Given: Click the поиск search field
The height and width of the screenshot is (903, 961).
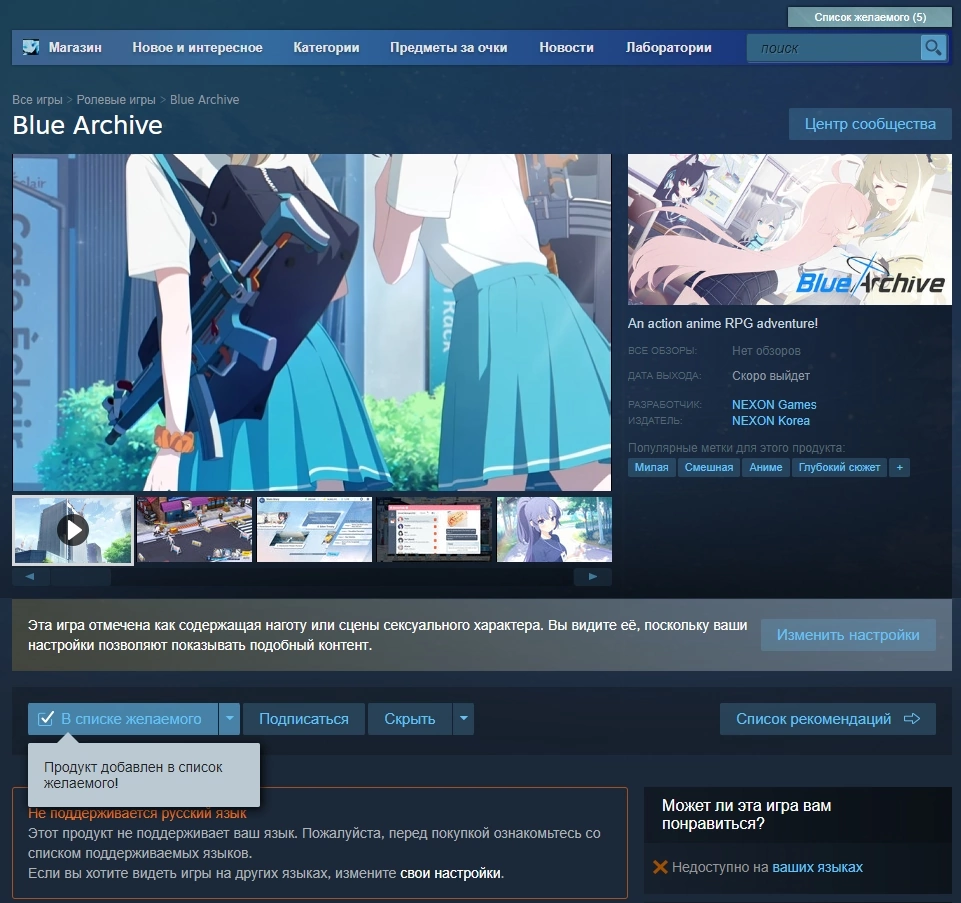Looking at the screenshot, I should pyautogui.click(x=834, y=48).
